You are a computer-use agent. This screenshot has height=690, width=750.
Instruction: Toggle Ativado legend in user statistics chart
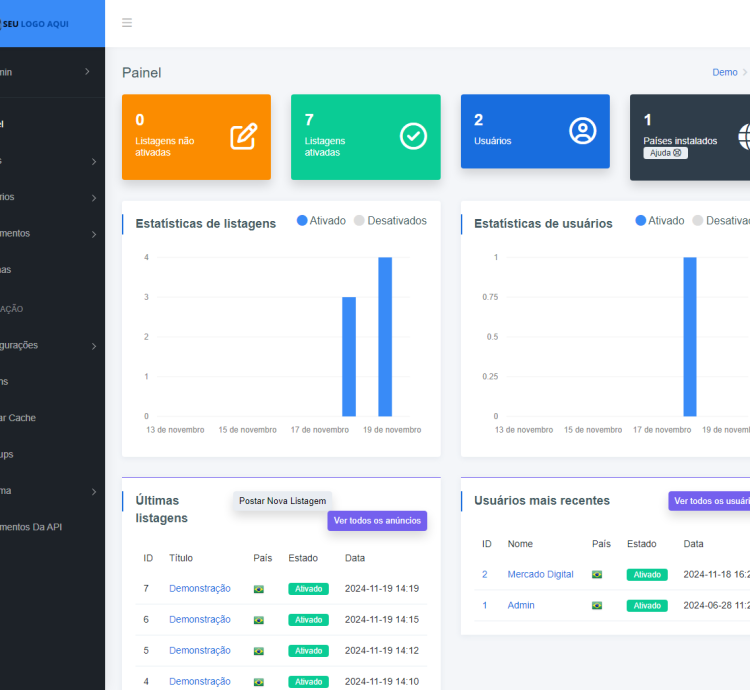tap(660, 221)
